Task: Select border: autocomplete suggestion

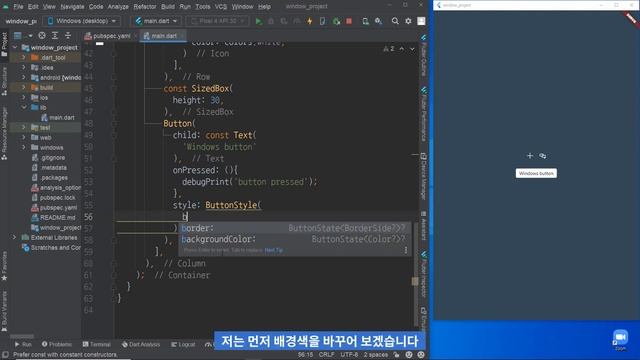Action: click(x=294, y=228)
